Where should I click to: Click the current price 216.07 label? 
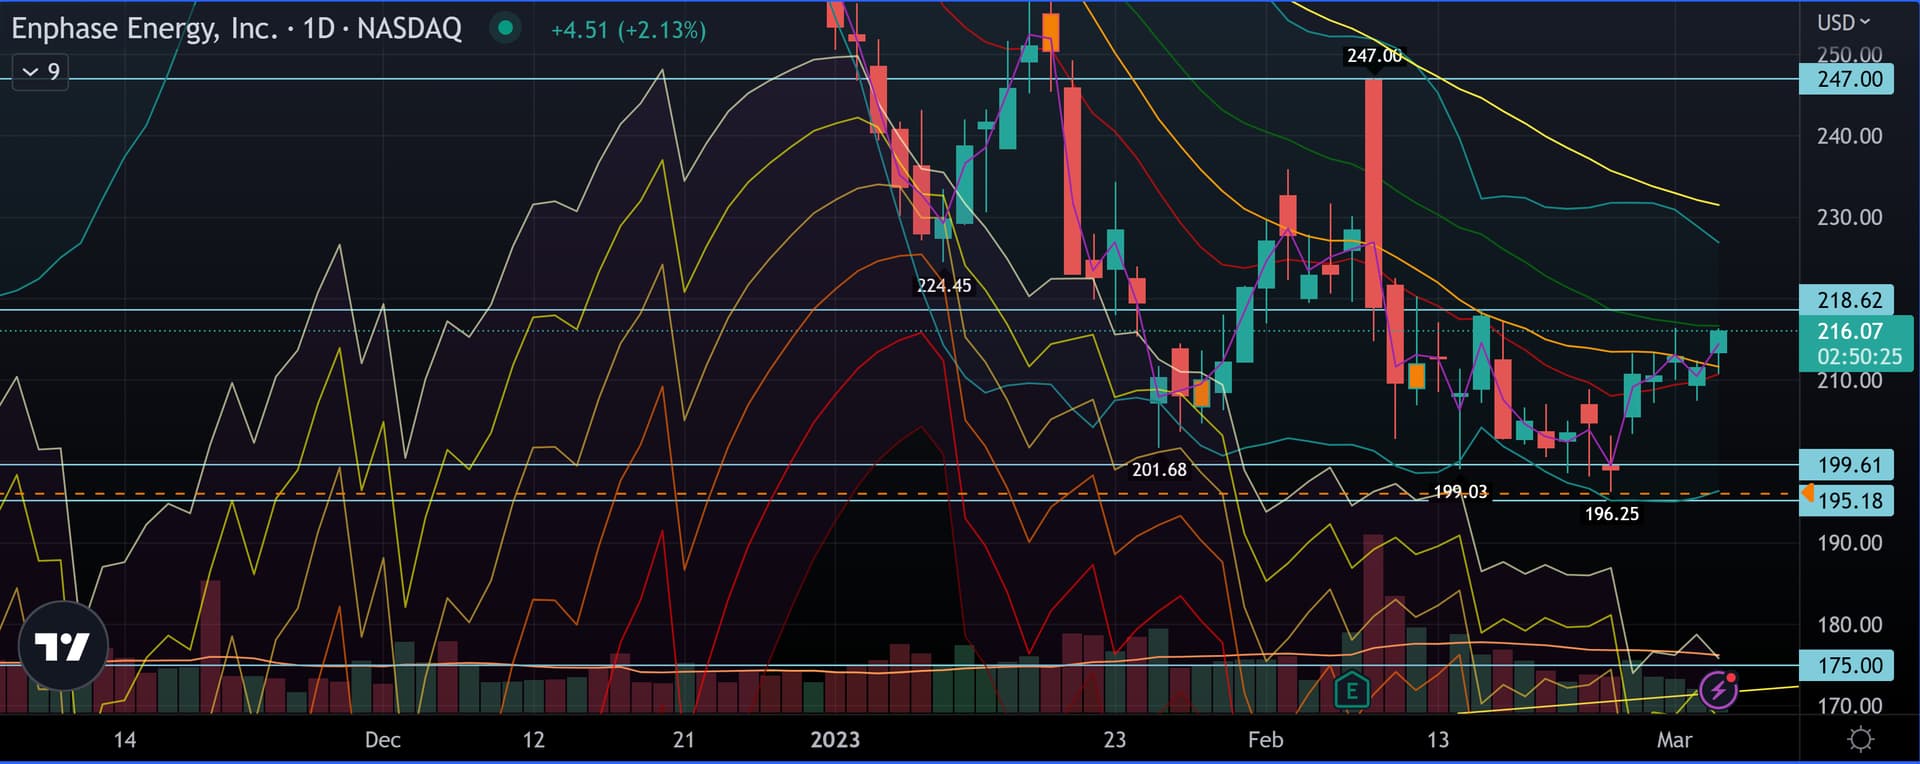pyautogui.click(x=1850, y=331)
